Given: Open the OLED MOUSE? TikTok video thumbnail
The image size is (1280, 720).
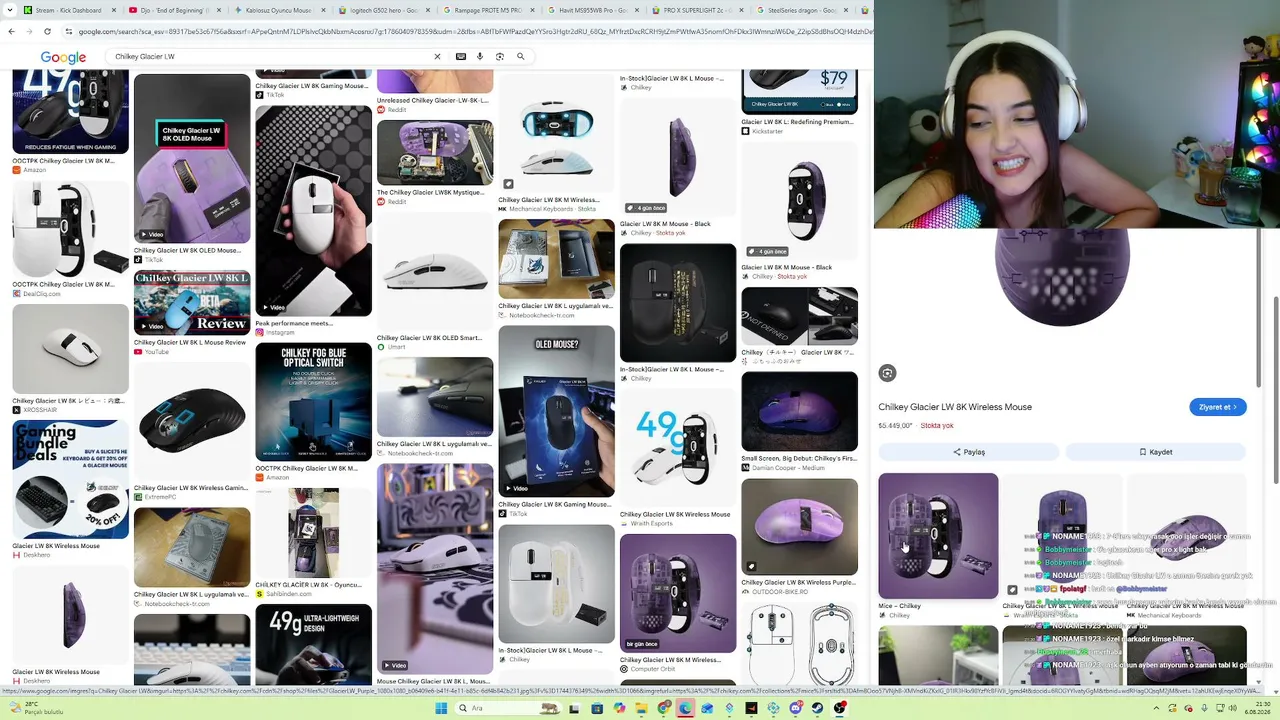Looking at the screenshot, I should 556,411.
